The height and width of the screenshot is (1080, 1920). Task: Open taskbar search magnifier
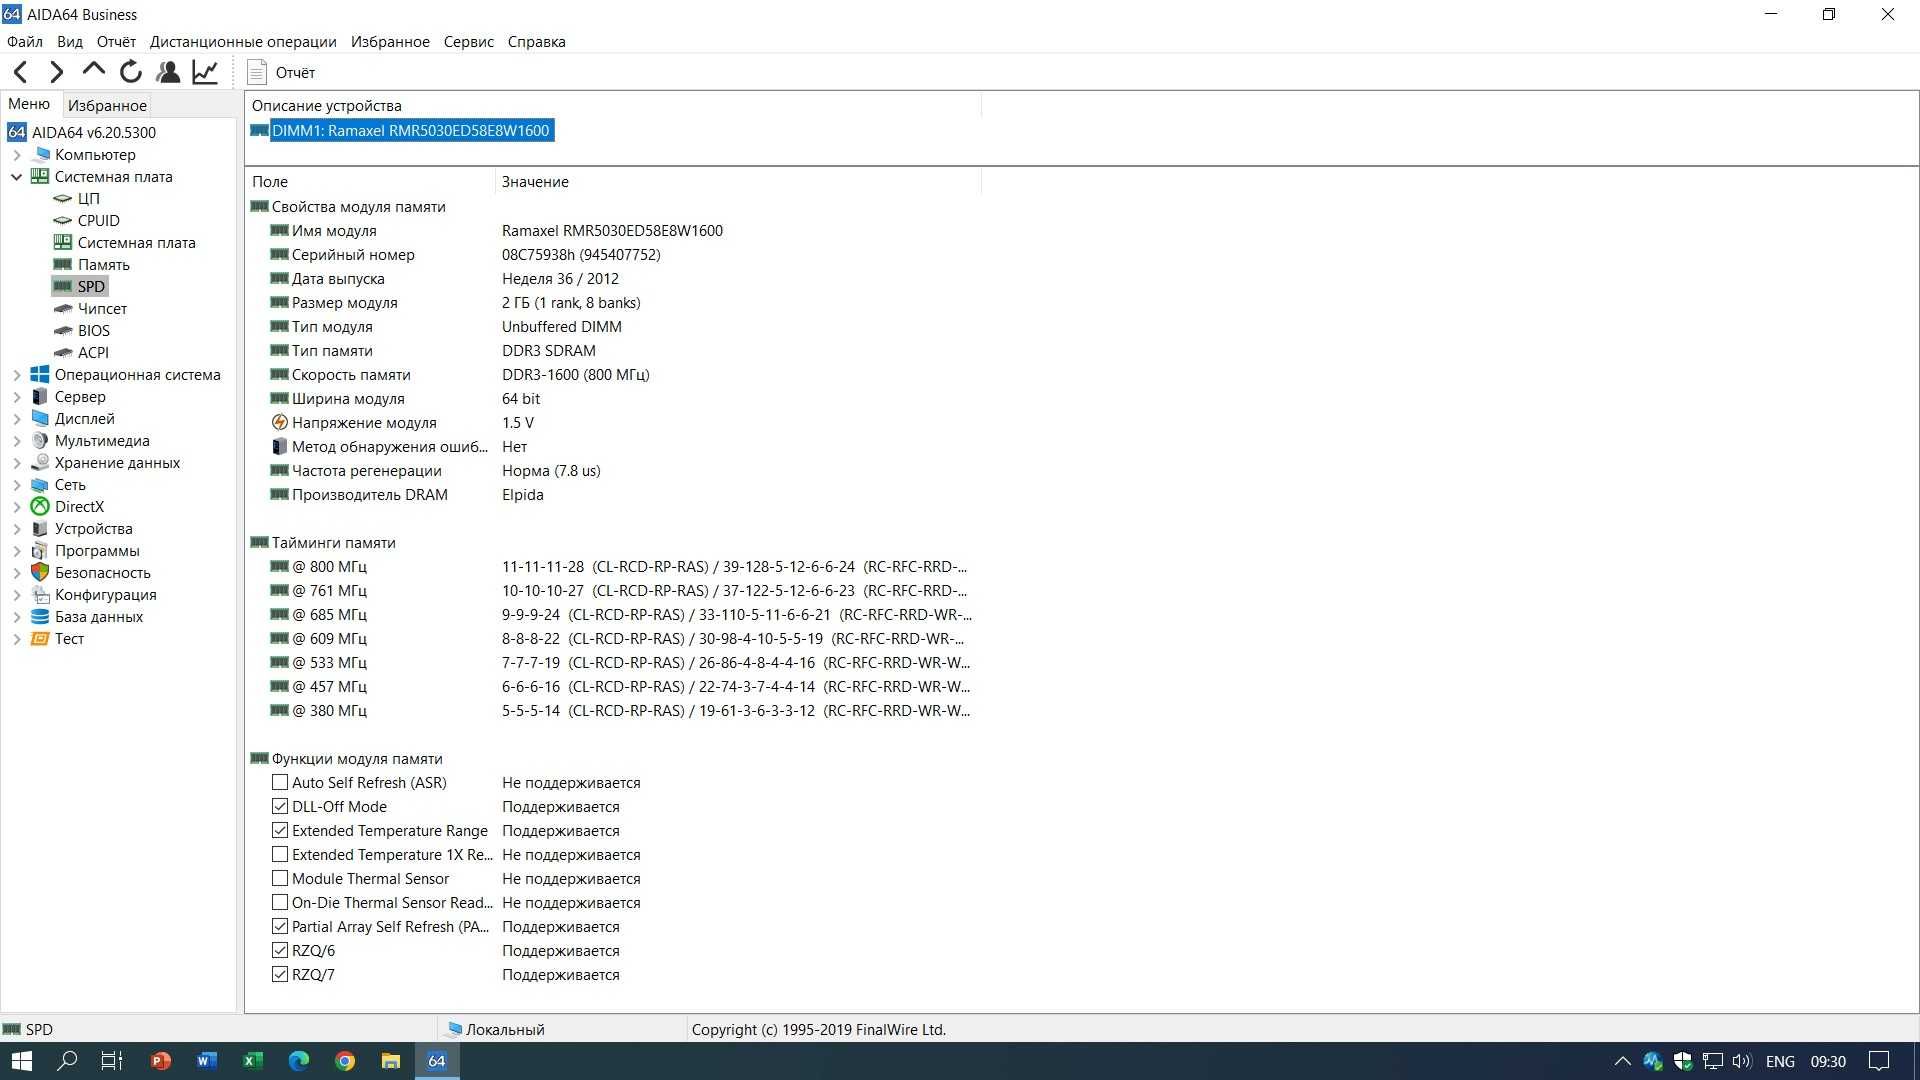tap(67, 1061)
